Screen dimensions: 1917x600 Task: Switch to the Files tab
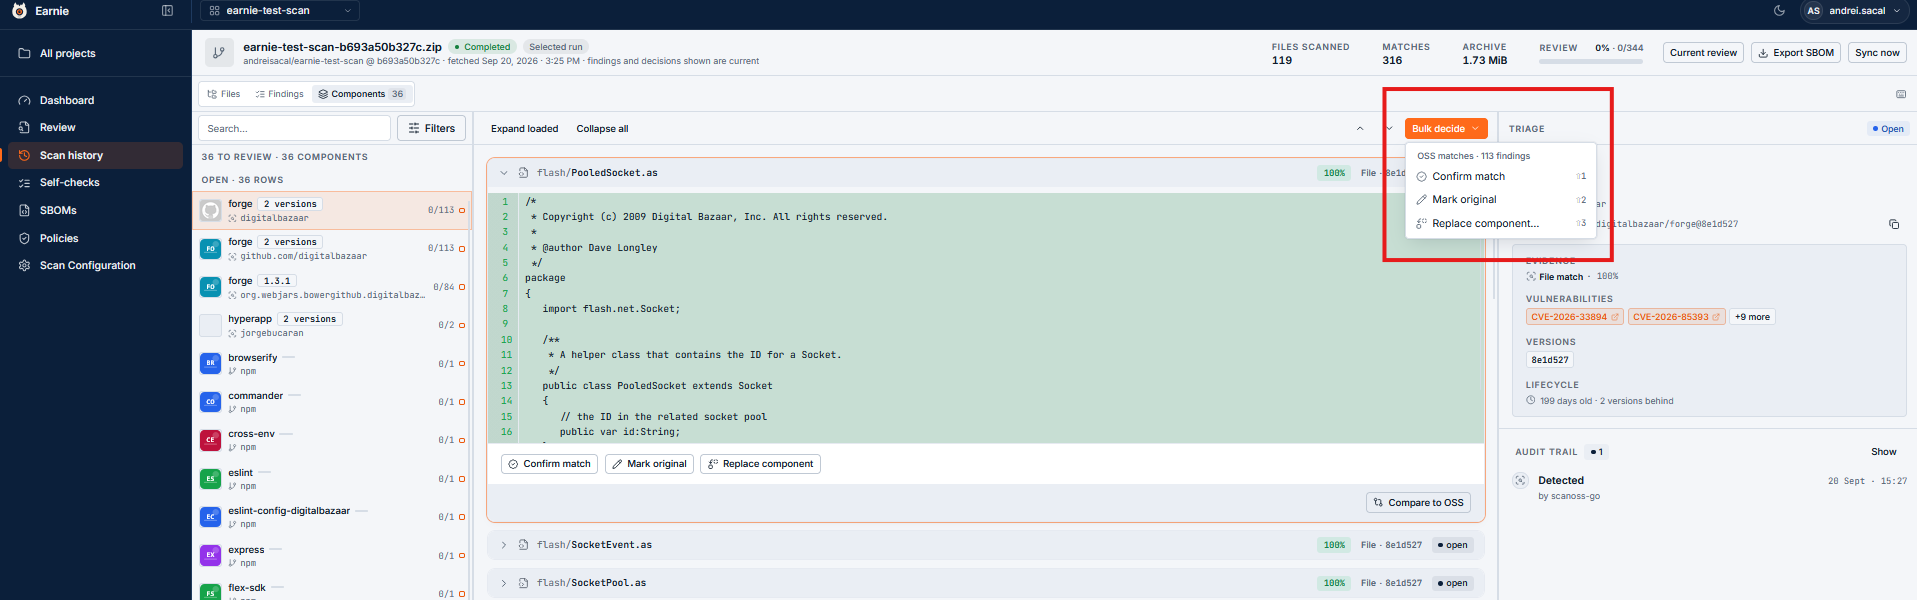coord(224,94)
